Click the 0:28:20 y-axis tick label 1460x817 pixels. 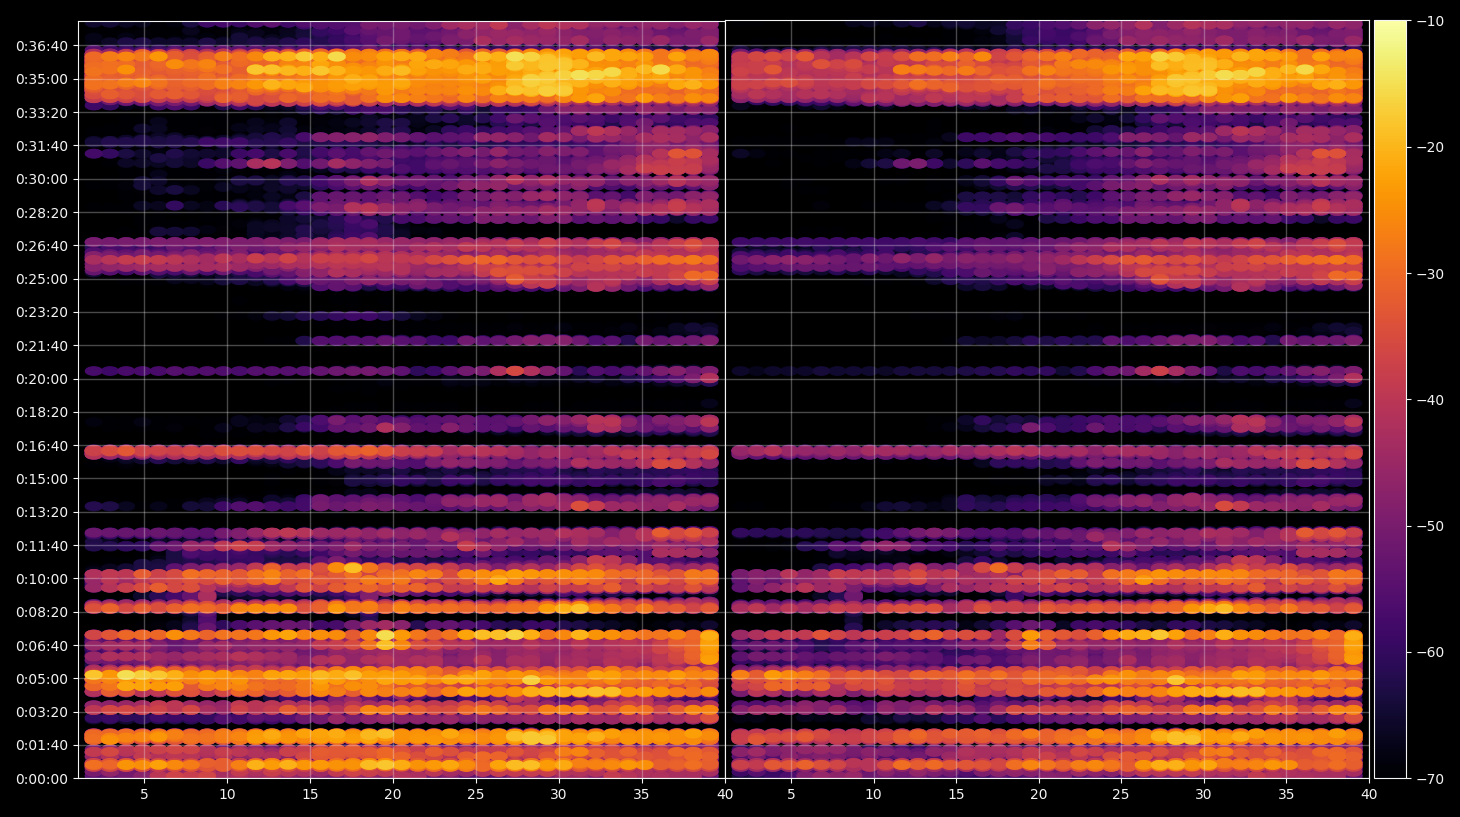click(x=42, y=213)
